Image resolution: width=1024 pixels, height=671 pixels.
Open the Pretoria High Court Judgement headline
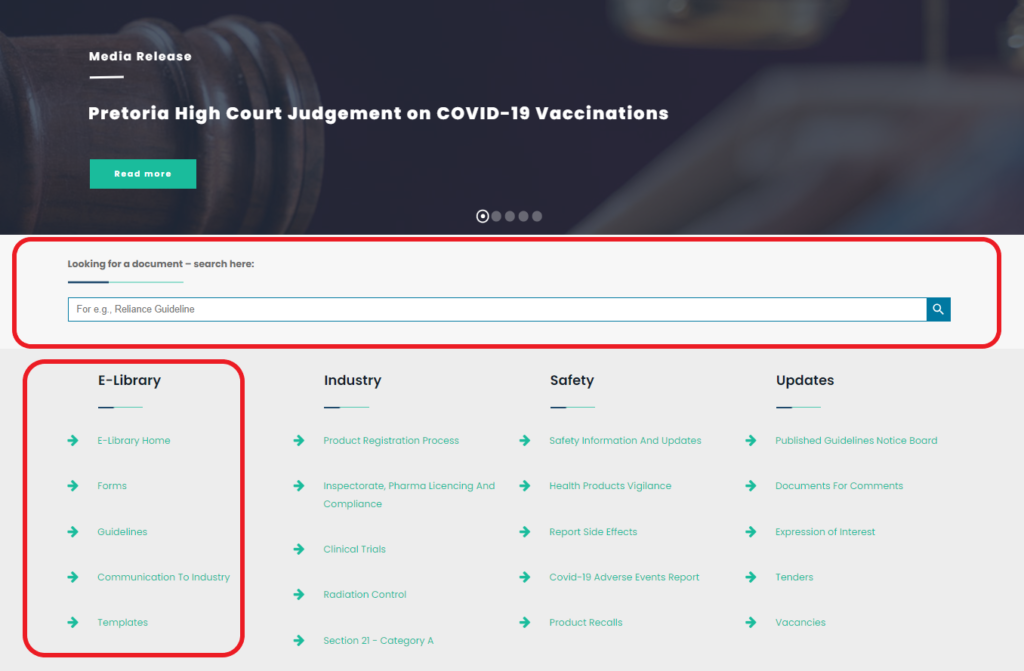[378, 113]
